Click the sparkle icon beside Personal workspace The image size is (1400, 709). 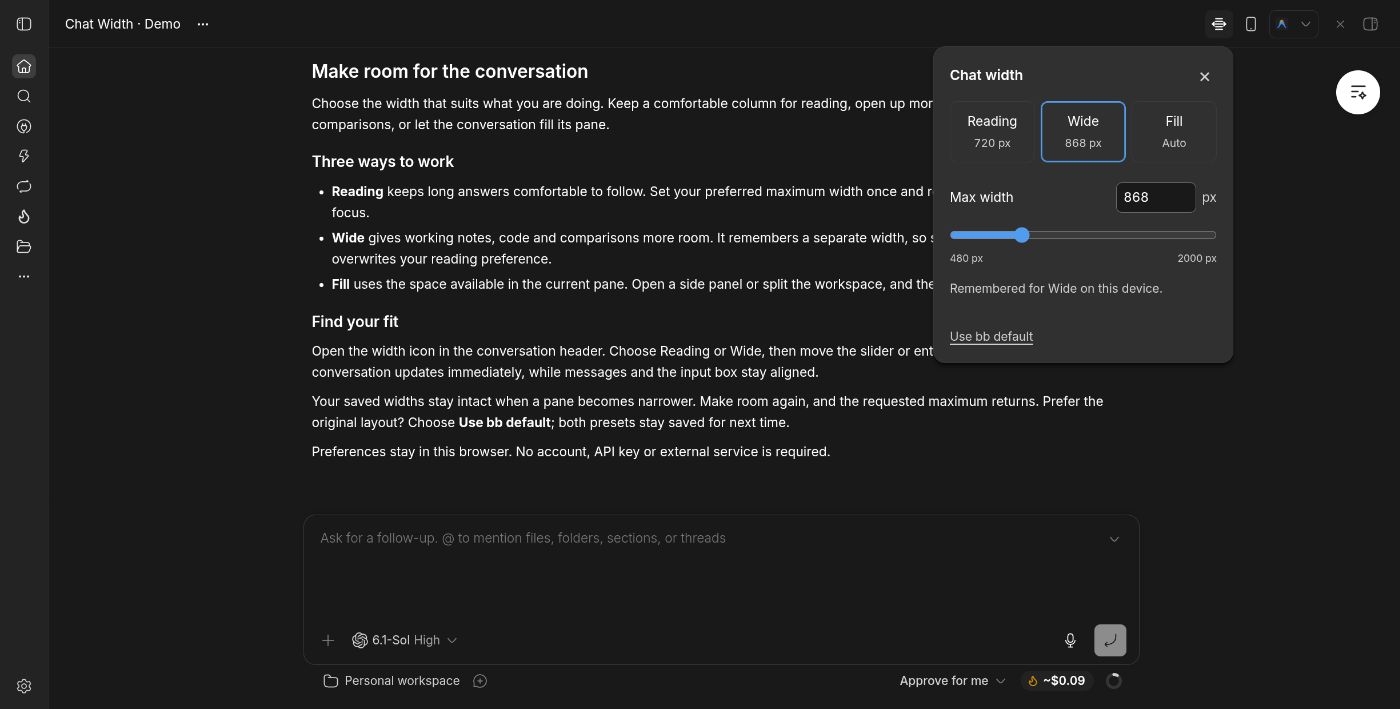coord(480,681)
